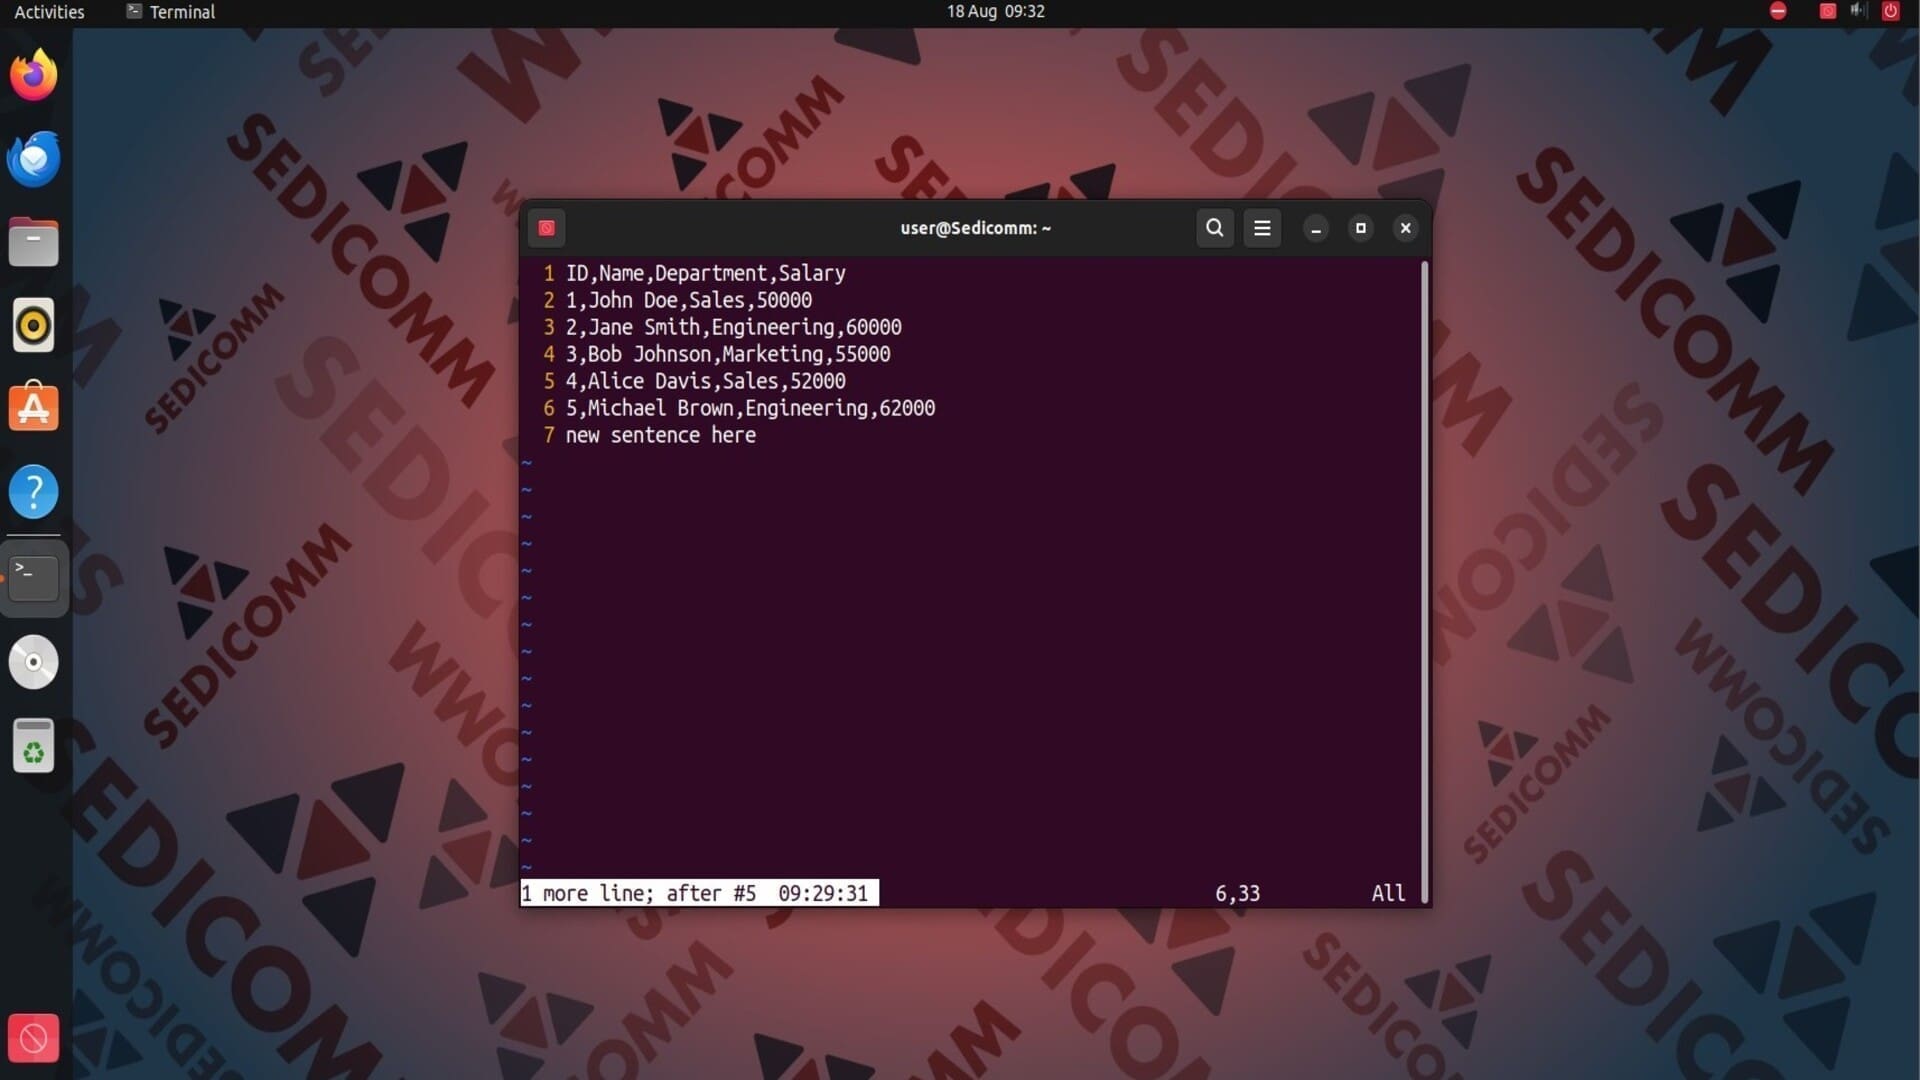The width and height of the screenshot is (1920, 1080).
Task: Click the red new-tab icon in terminal header
Action: click(546, 228)
